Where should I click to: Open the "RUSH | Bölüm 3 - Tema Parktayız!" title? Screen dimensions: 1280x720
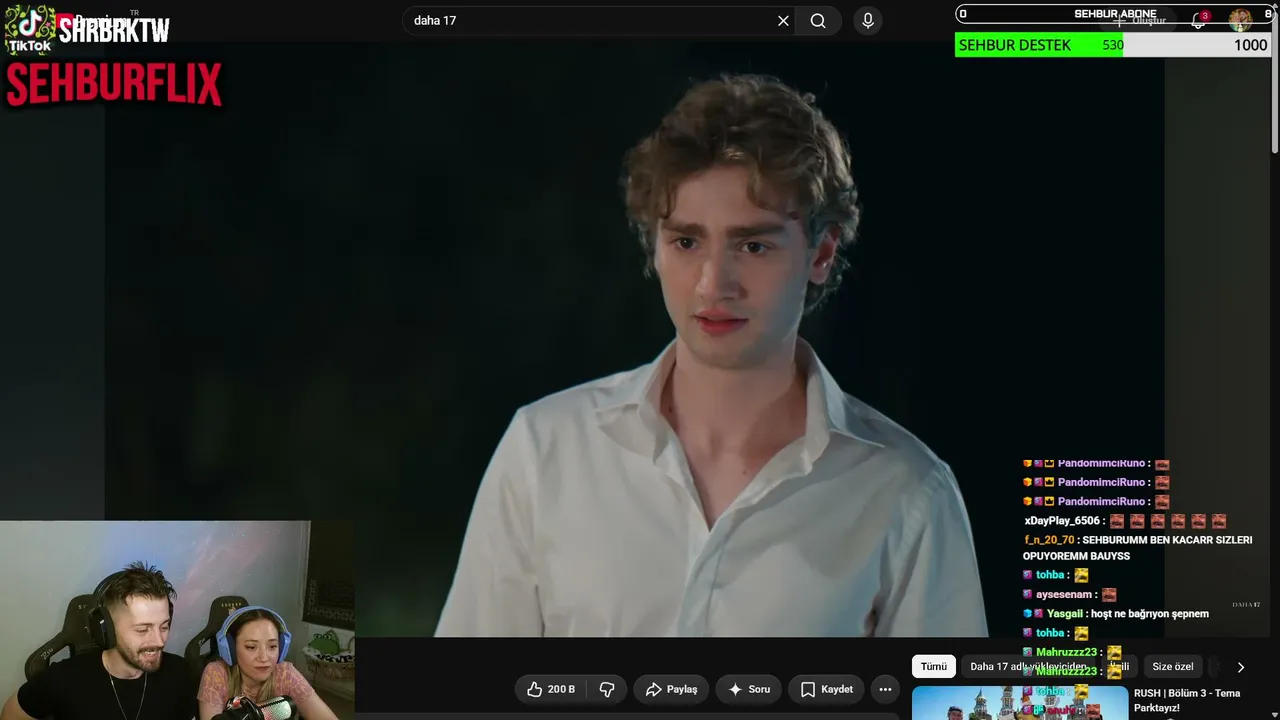pos(1187,700)
